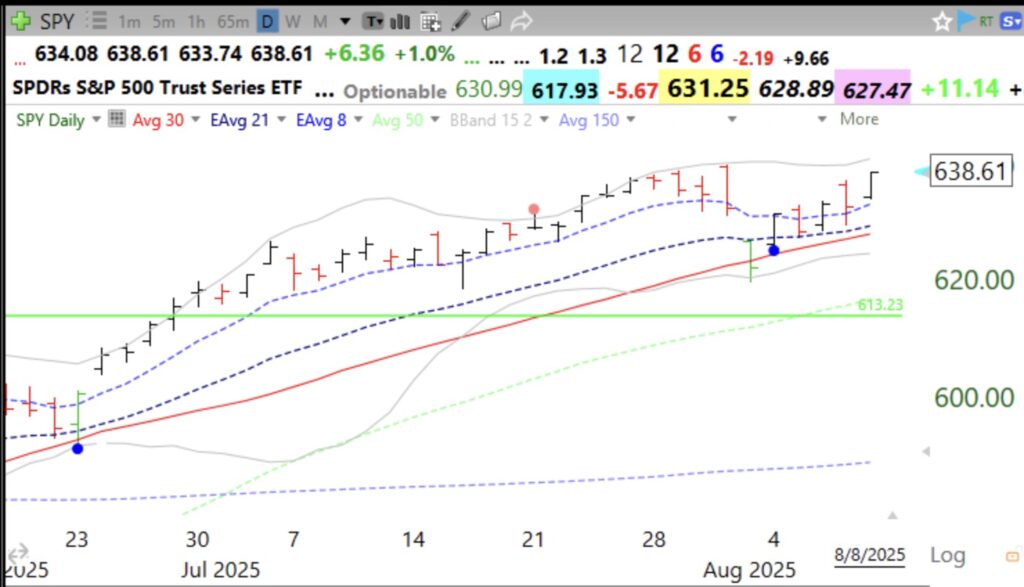Click the +1.0% percent change value
Image resolution: width=1024 pixels, height=587 pixels.
[424, 54]
